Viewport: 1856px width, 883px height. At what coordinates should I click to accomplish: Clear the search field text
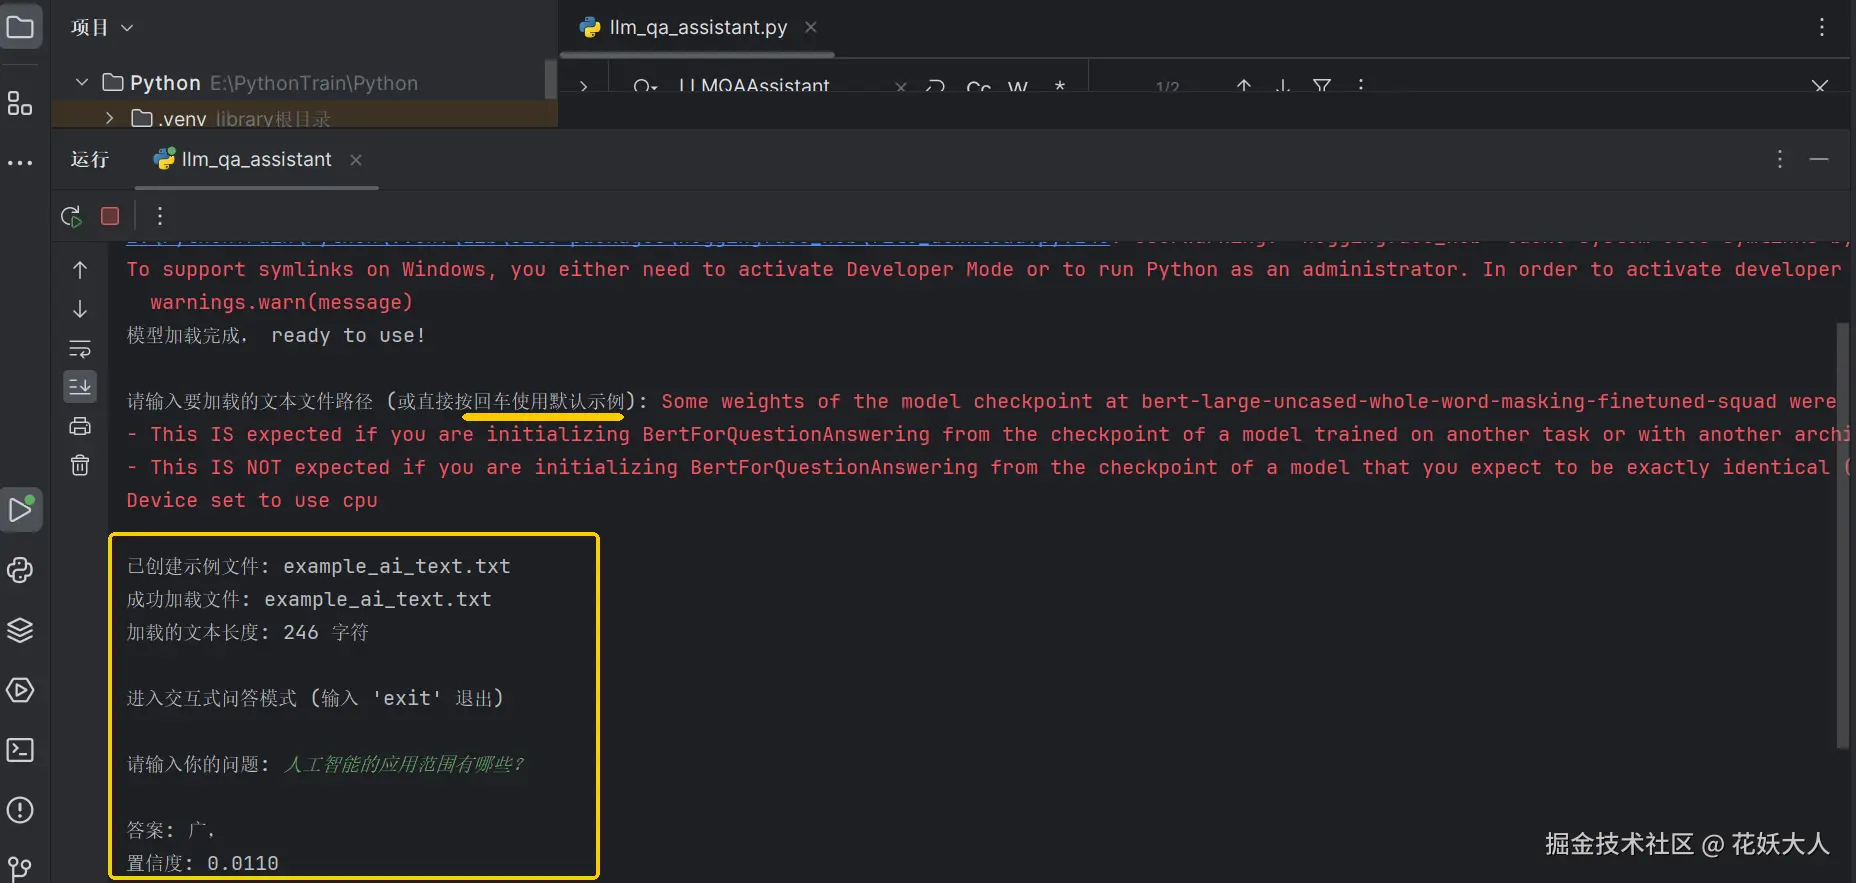(901, 87)
